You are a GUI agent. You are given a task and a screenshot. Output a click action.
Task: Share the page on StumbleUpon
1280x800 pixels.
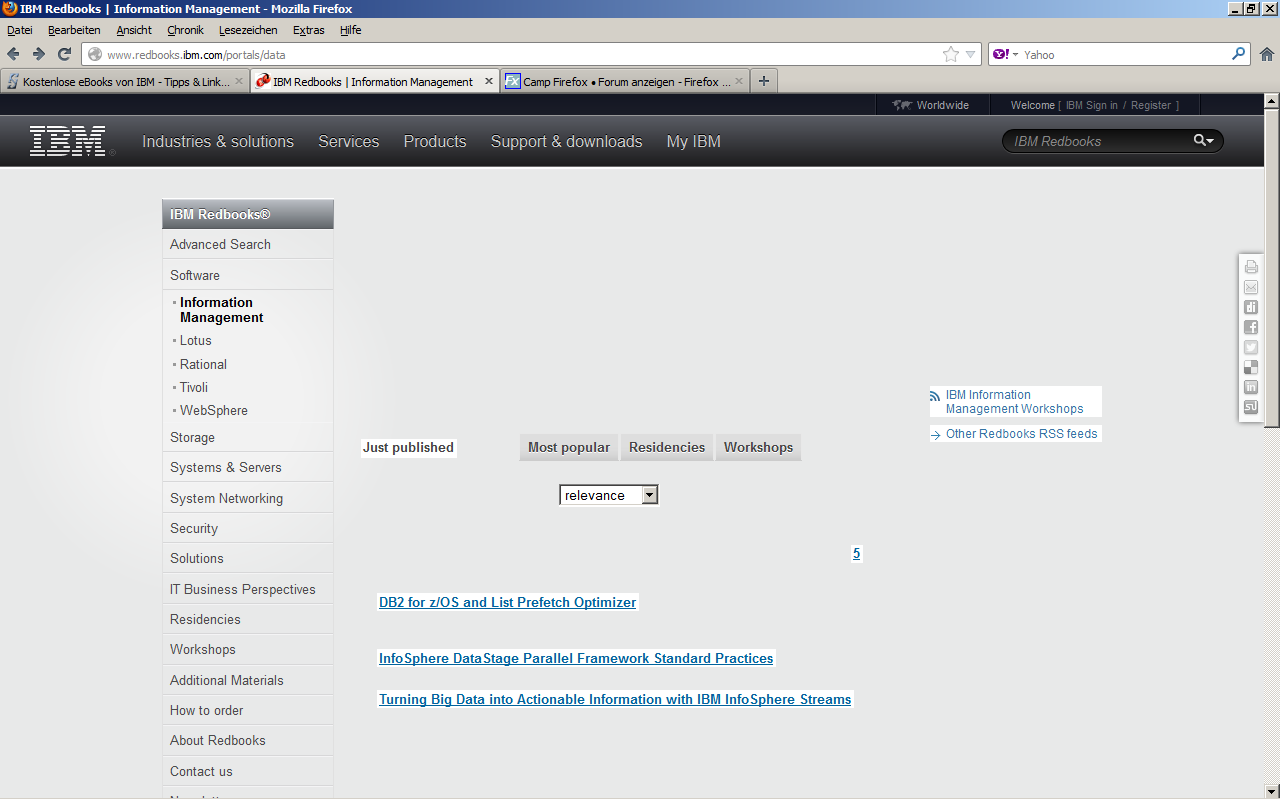1251,407
